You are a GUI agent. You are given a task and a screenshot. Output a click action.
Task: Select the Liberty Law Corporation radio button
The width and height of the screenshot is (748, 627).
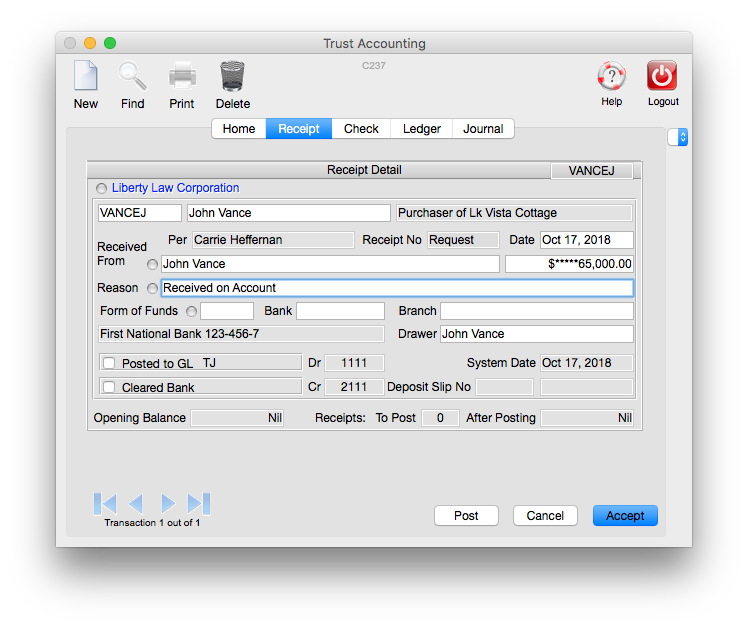[101, 188]
